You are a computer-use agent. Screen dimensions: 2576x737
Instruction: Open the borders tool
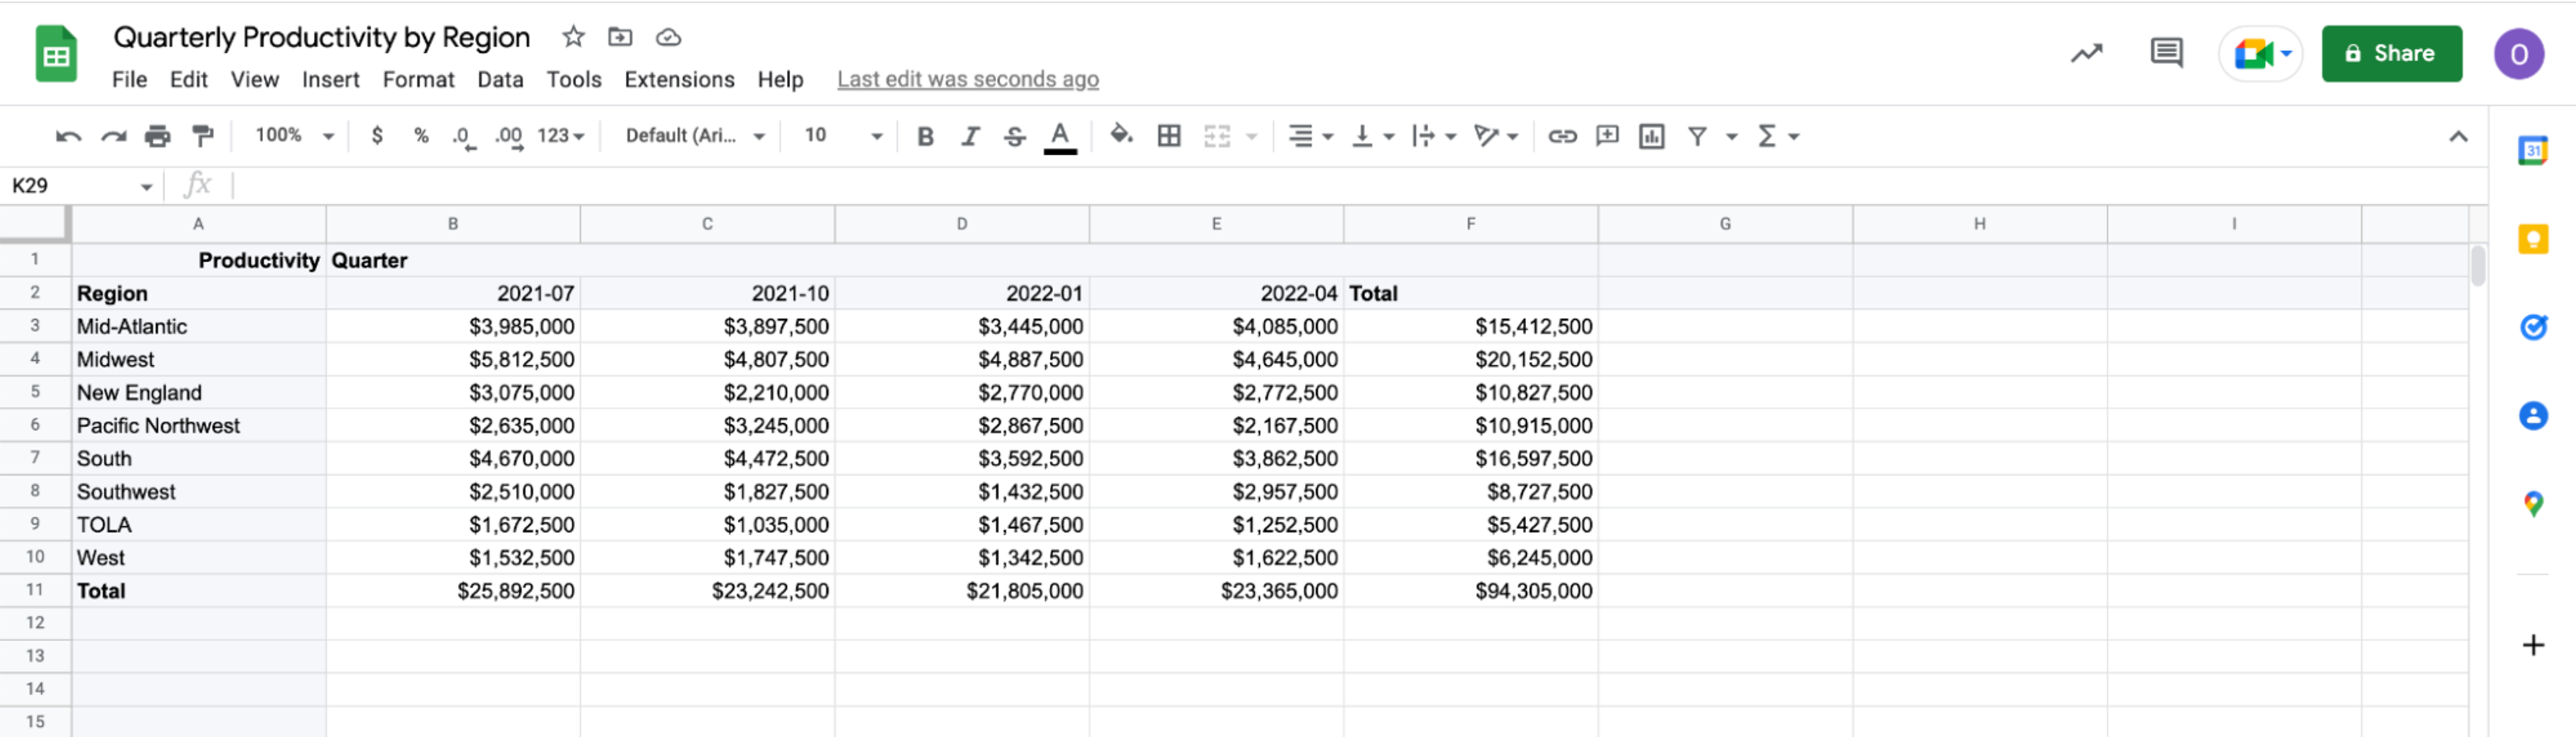(x=1168, y=136)
